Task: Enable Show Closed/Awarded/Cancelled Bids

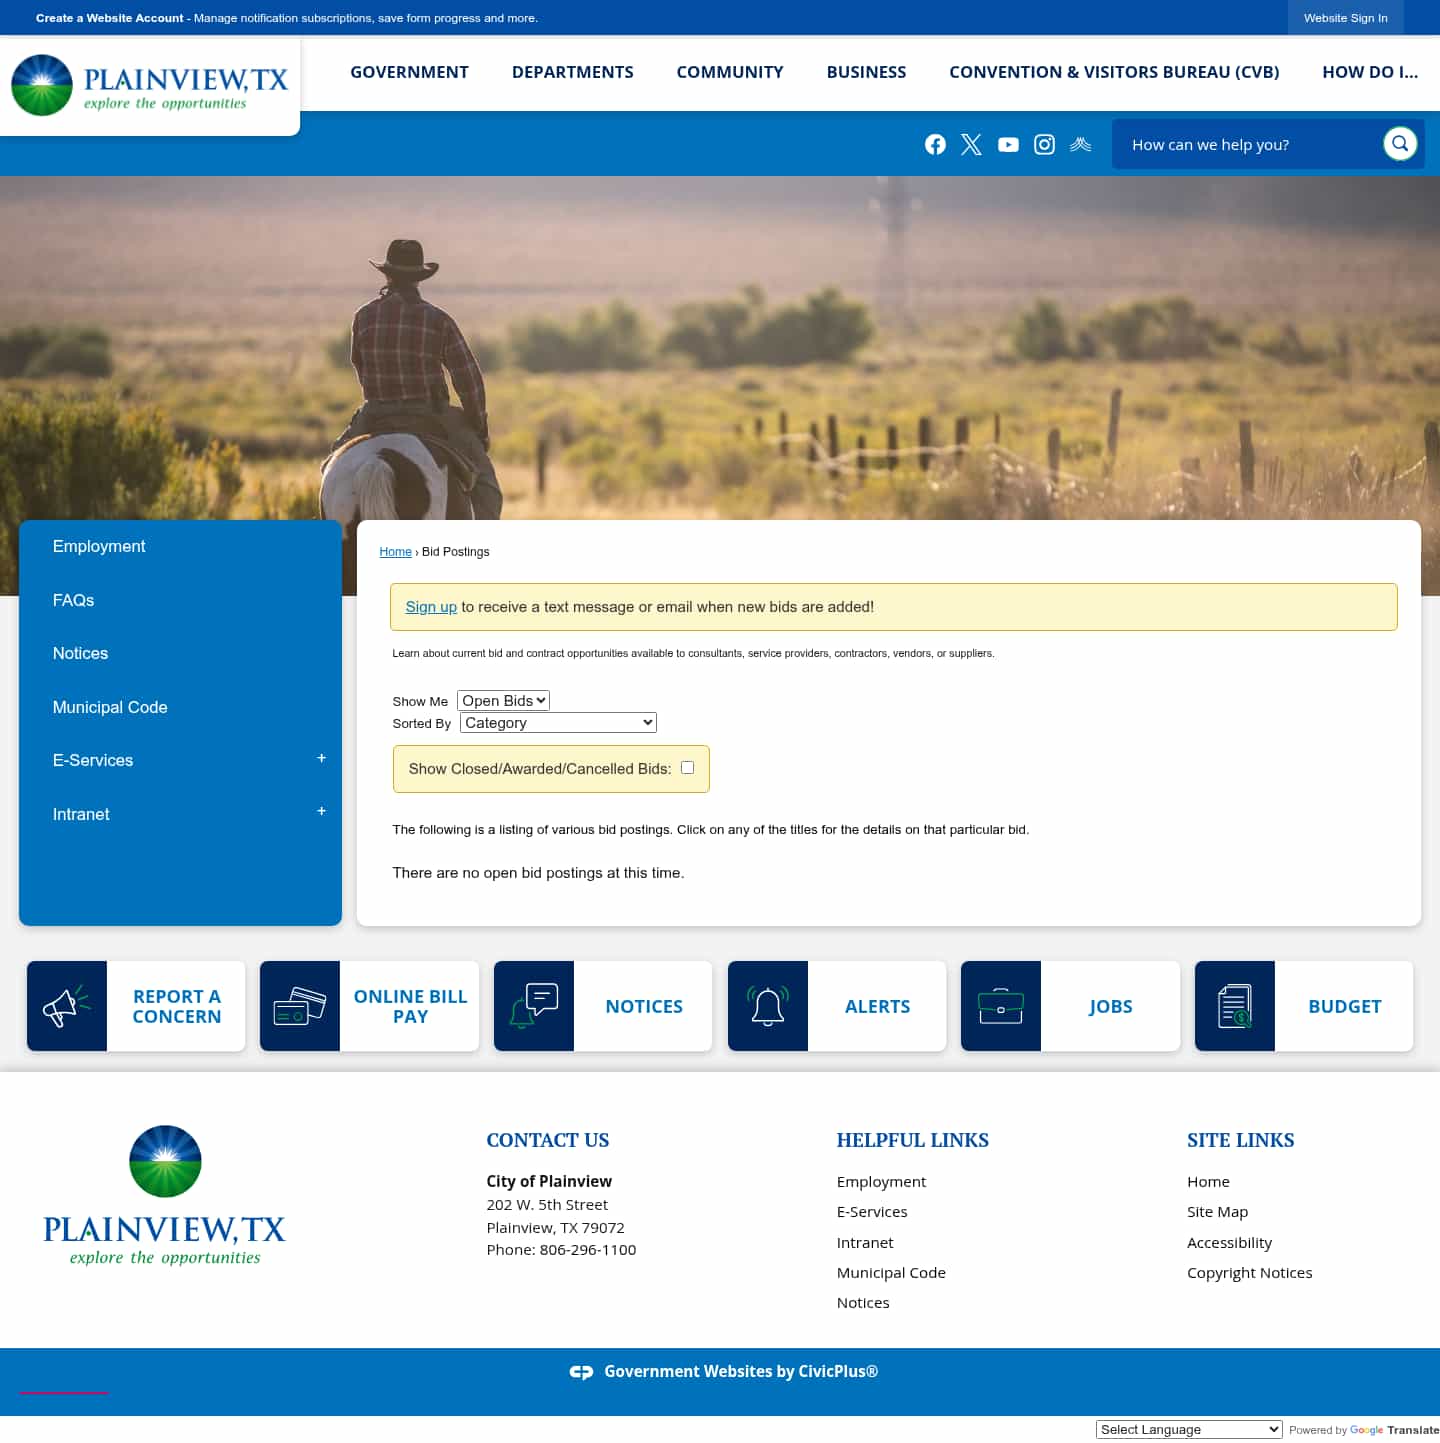Action: (x=687, y=767)
